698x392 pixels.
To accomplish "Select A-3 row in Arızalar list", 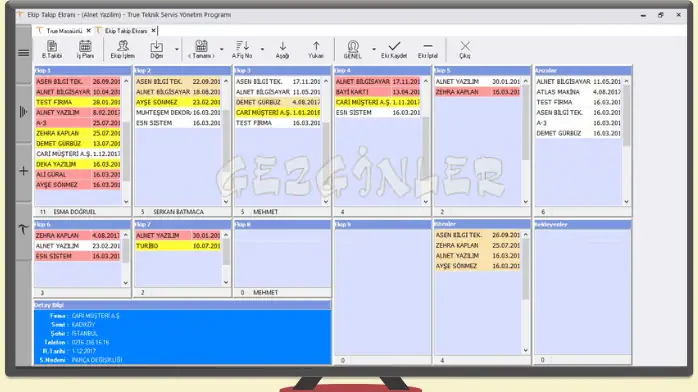I will (x=578, y=123).
